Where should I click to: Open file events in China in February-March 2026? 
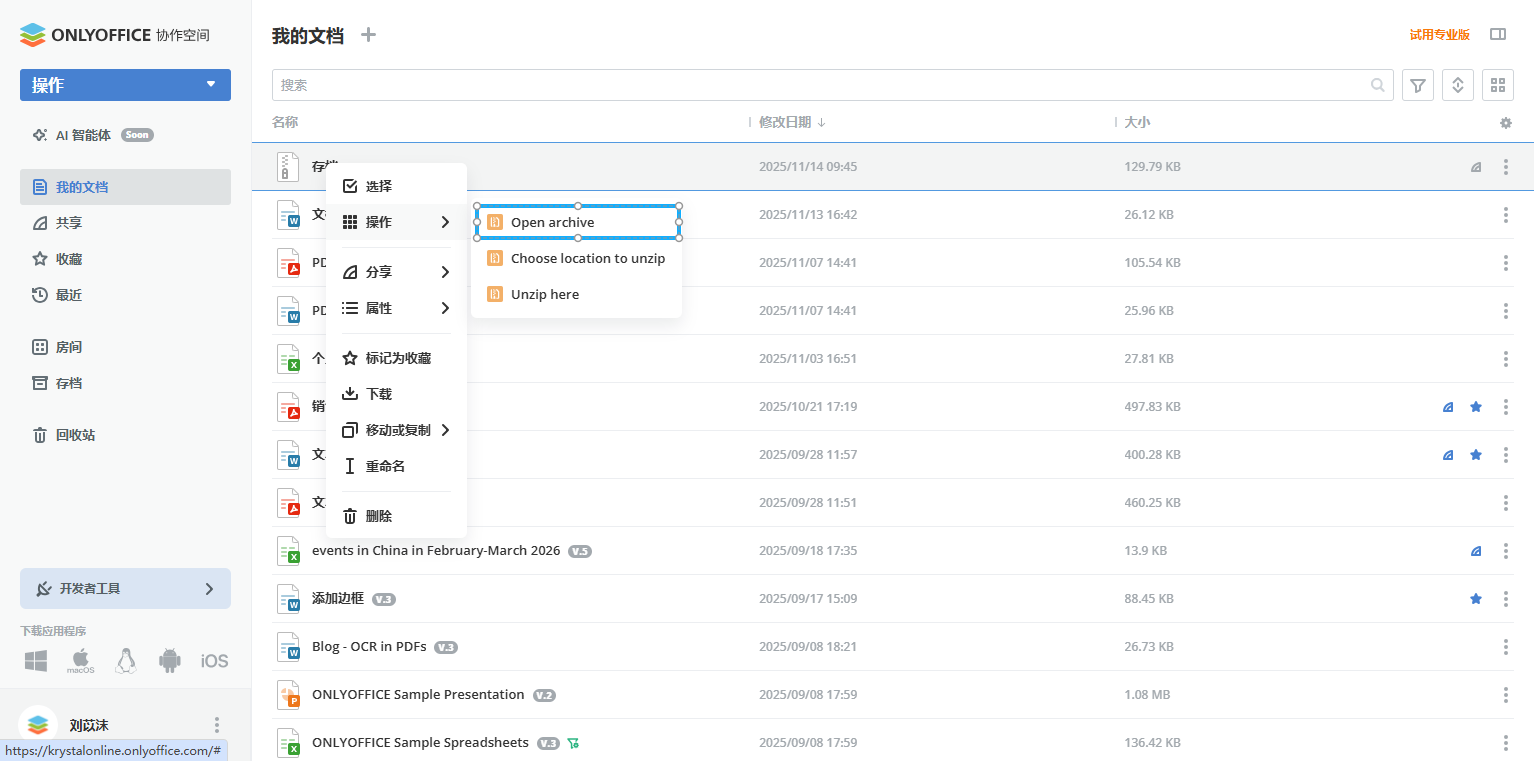click(436, 551)
